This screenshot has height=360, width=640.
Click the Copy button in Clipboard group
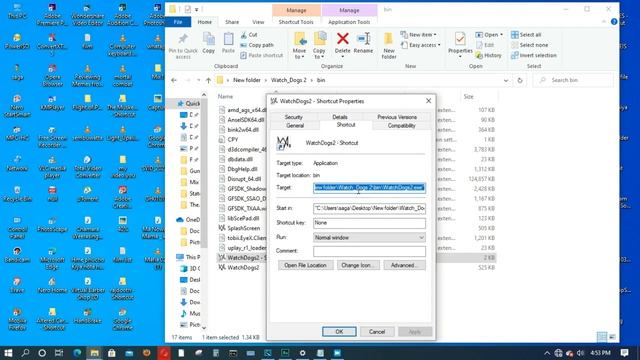click(x=209, y=43)
